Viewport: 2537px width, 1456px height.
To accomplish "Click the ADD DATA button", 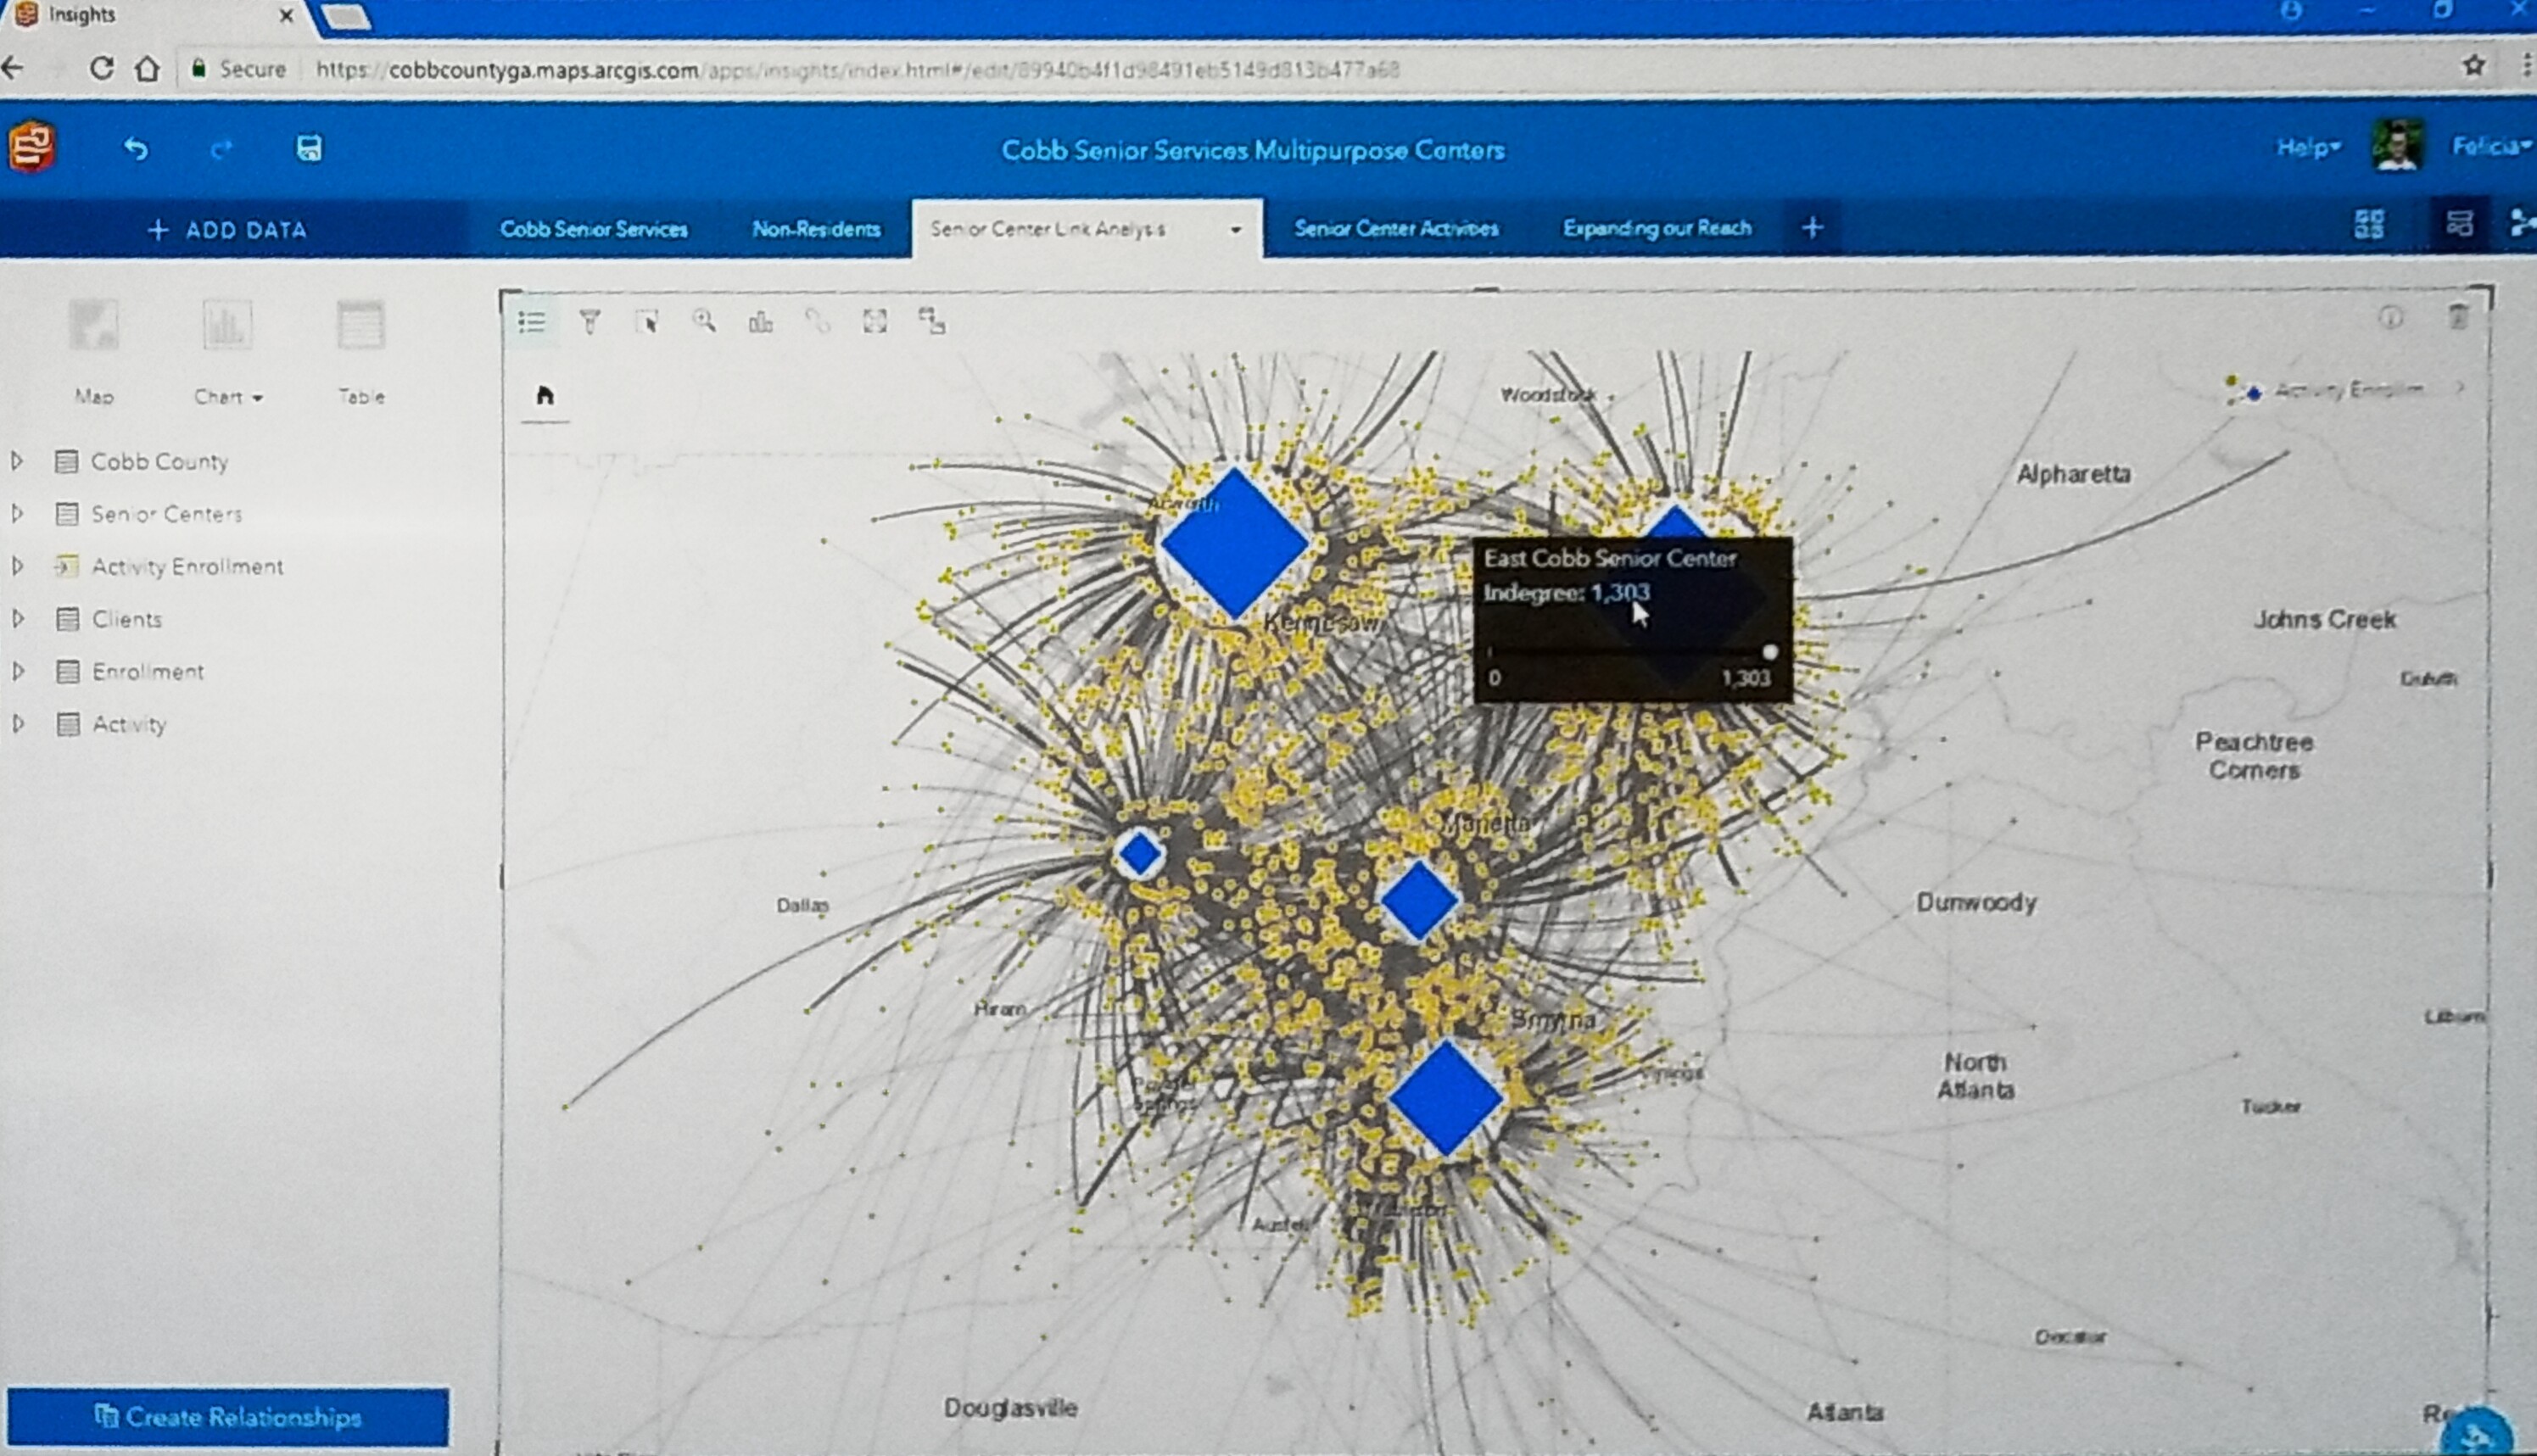I will pos(227,230).
